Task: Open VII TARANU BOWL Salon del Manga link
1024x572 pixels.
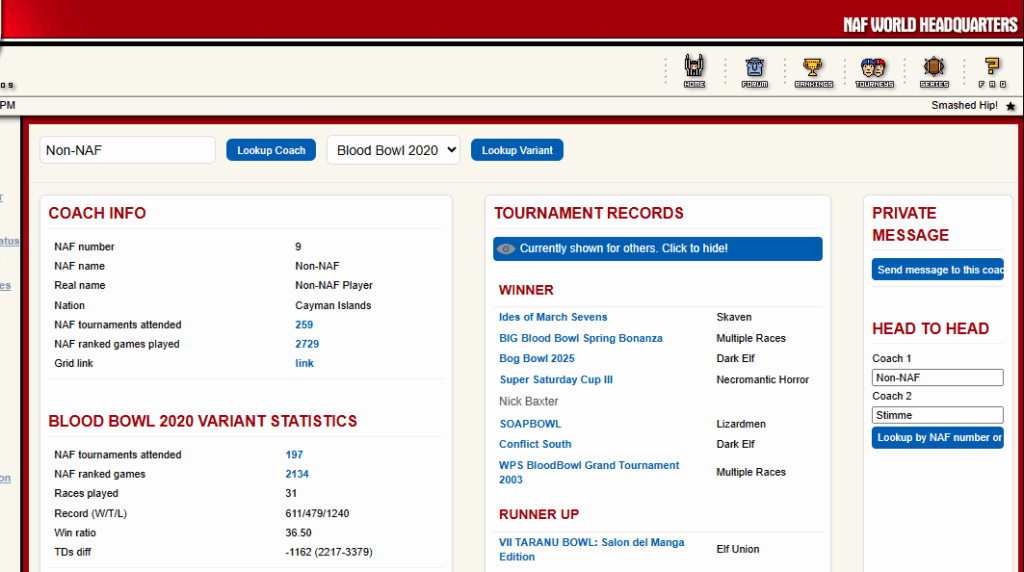Action: [x=592, y=549]
